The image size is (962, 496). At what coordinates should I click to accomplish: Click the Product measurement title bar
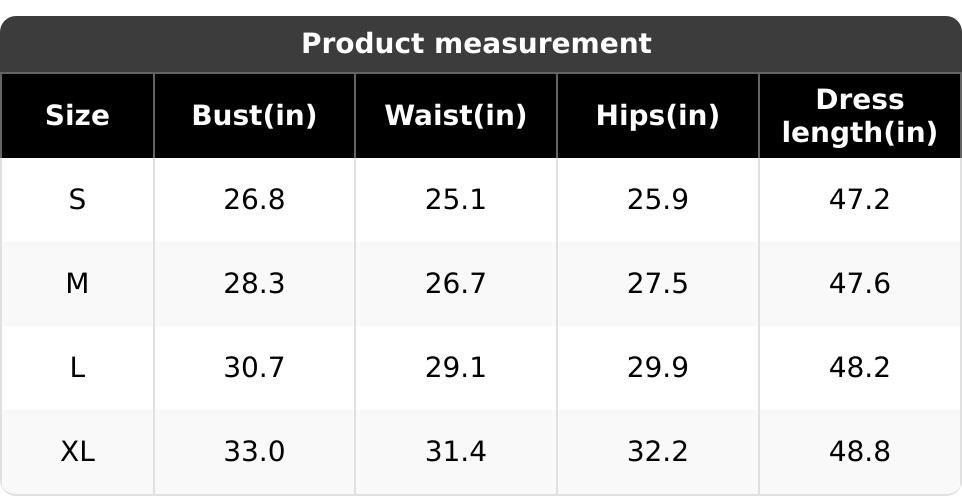pyautogui.click(x=481, y=44)
